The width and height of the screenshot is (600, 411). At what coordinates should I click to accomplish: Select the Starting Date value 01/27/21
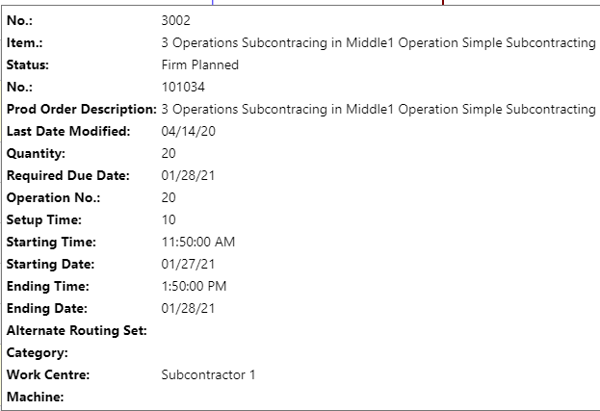click(188, 264)
